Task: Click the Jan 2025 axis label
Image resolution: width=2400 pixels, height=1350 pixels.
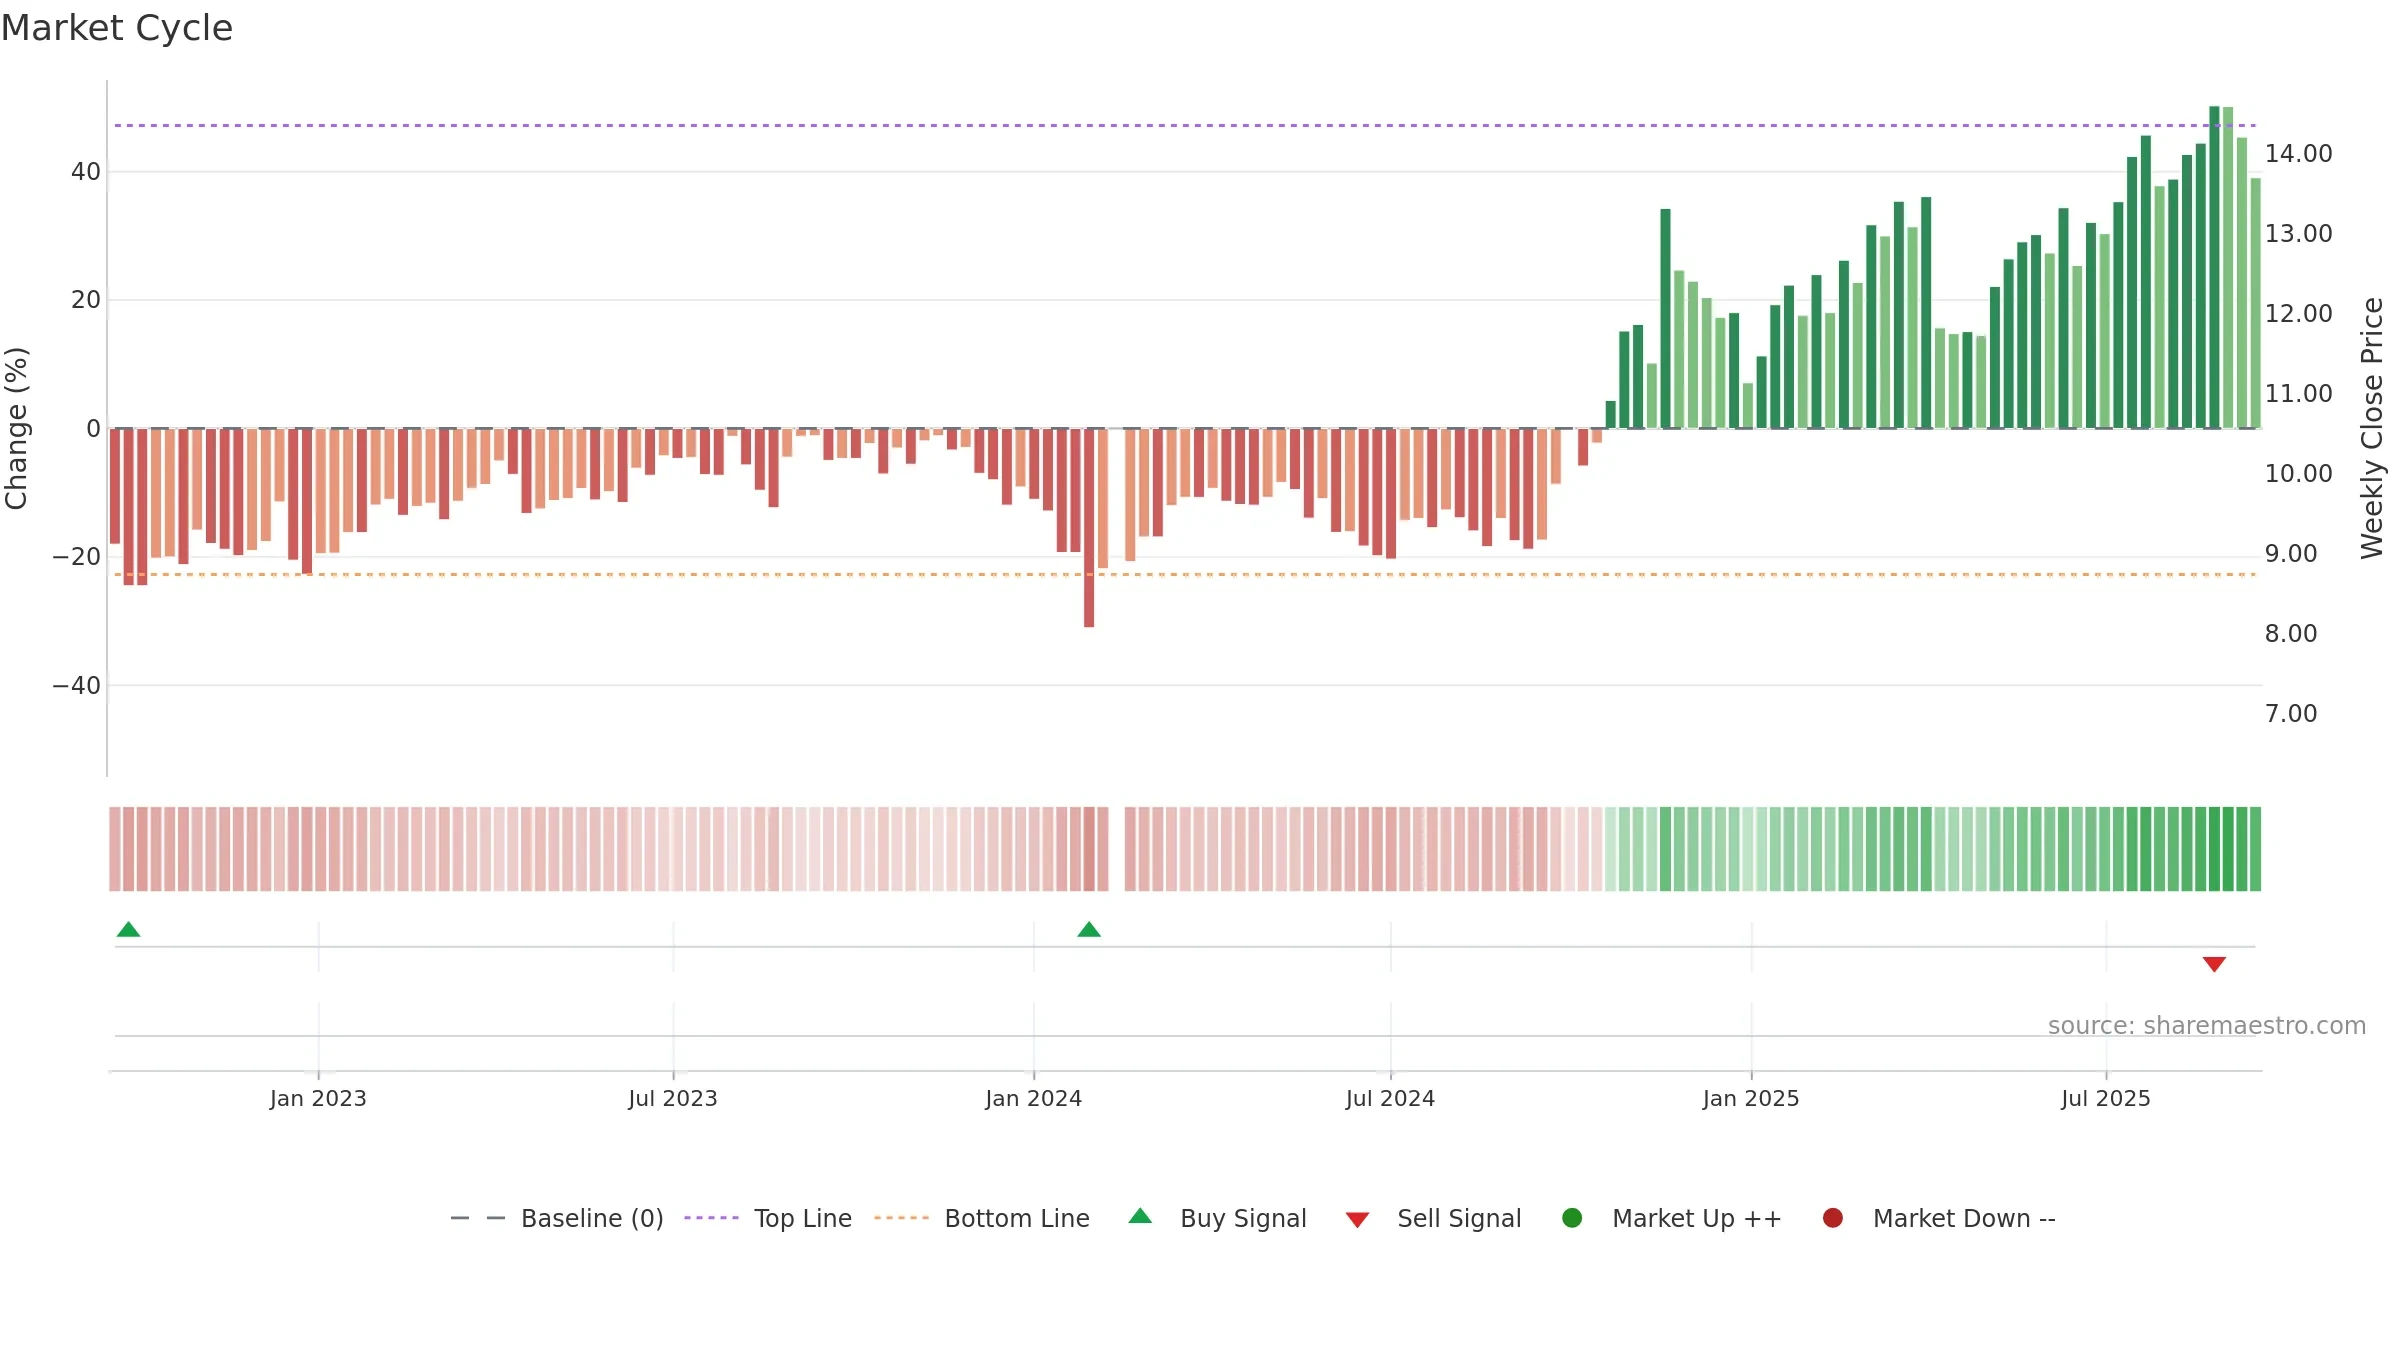Action: (1751, 1098)
